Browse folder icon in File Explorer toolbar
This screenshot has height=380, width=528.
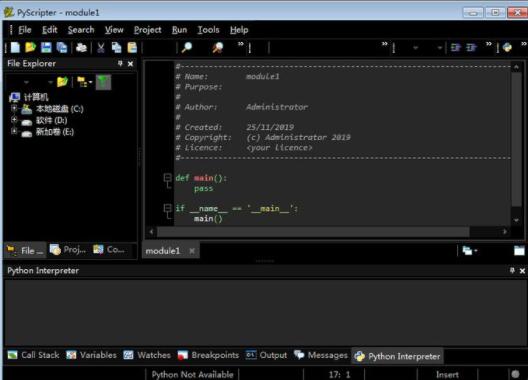point(62,82)
